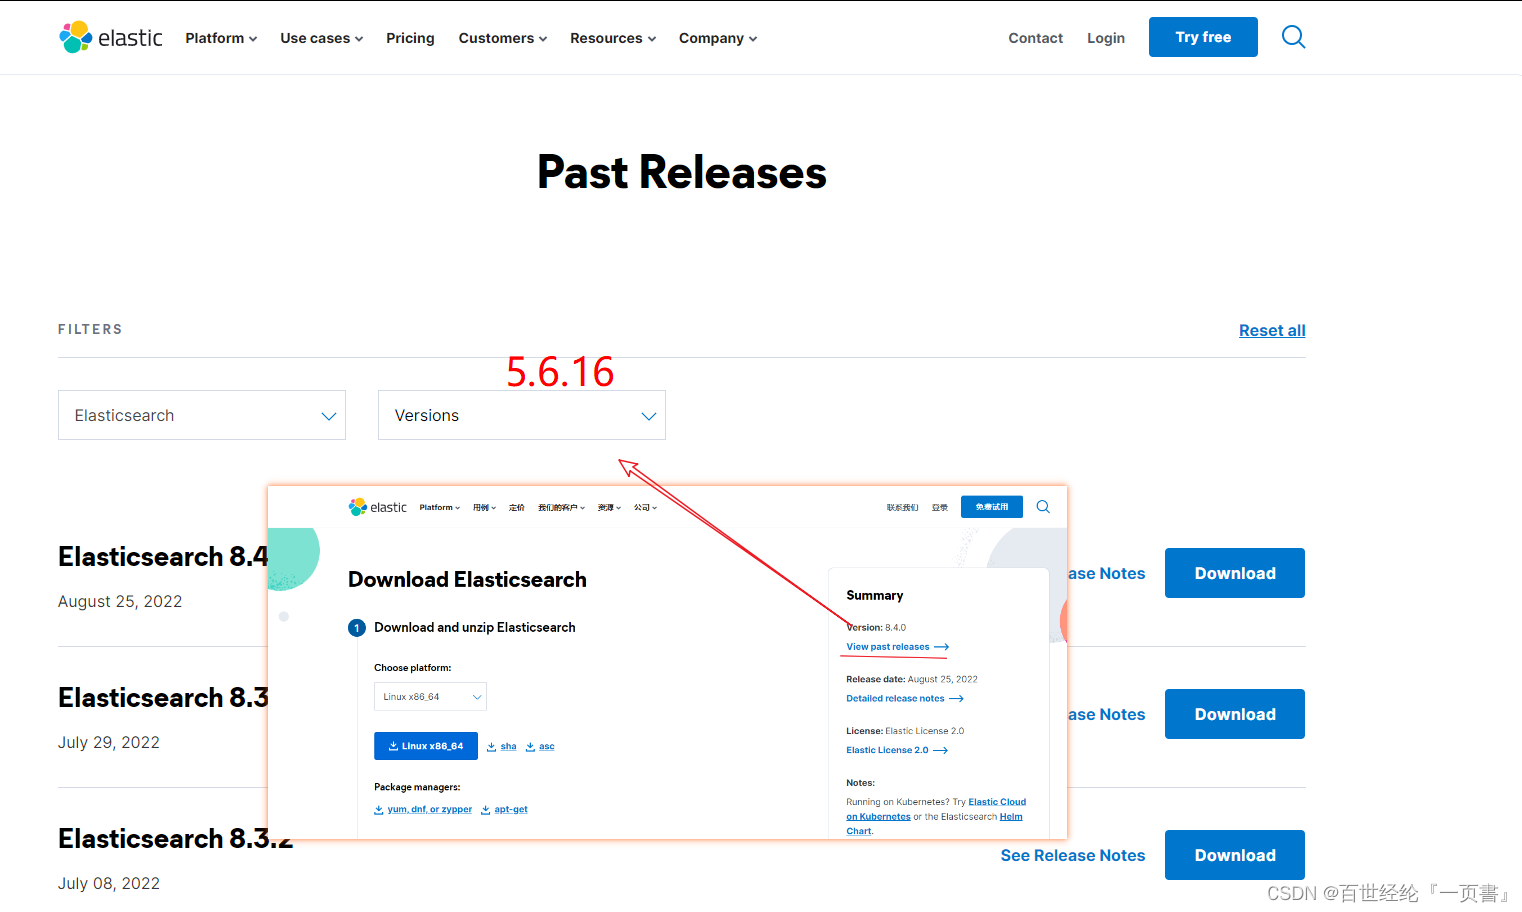Image resolution: width=1522 pixels, height=912 pixels.
Task: Open the yum, dnf, or zypper link
Action: [423, 810]
